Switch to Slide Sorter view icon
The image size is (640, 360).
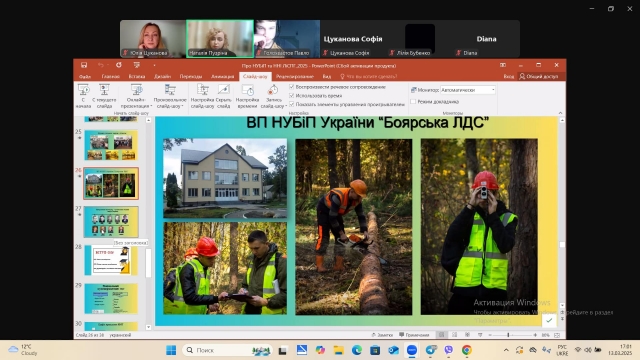pos(454,335)
